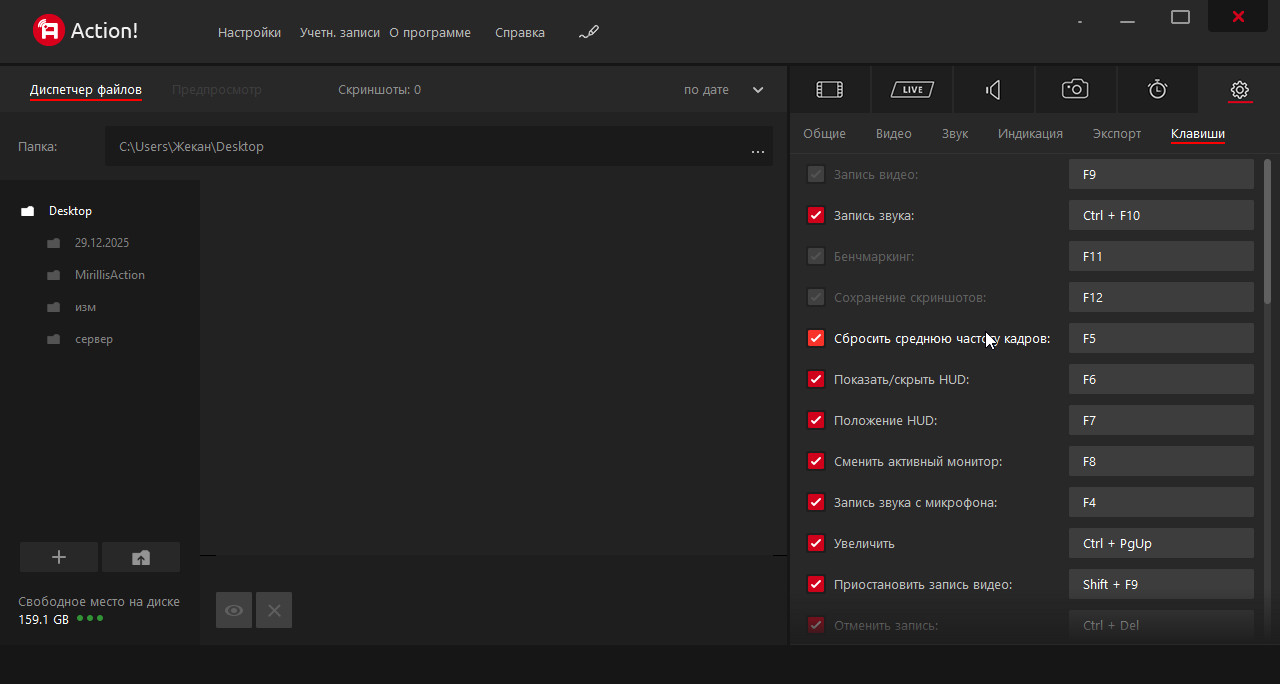Select the 'MirillisAction' folder in tree

(109, 275)
